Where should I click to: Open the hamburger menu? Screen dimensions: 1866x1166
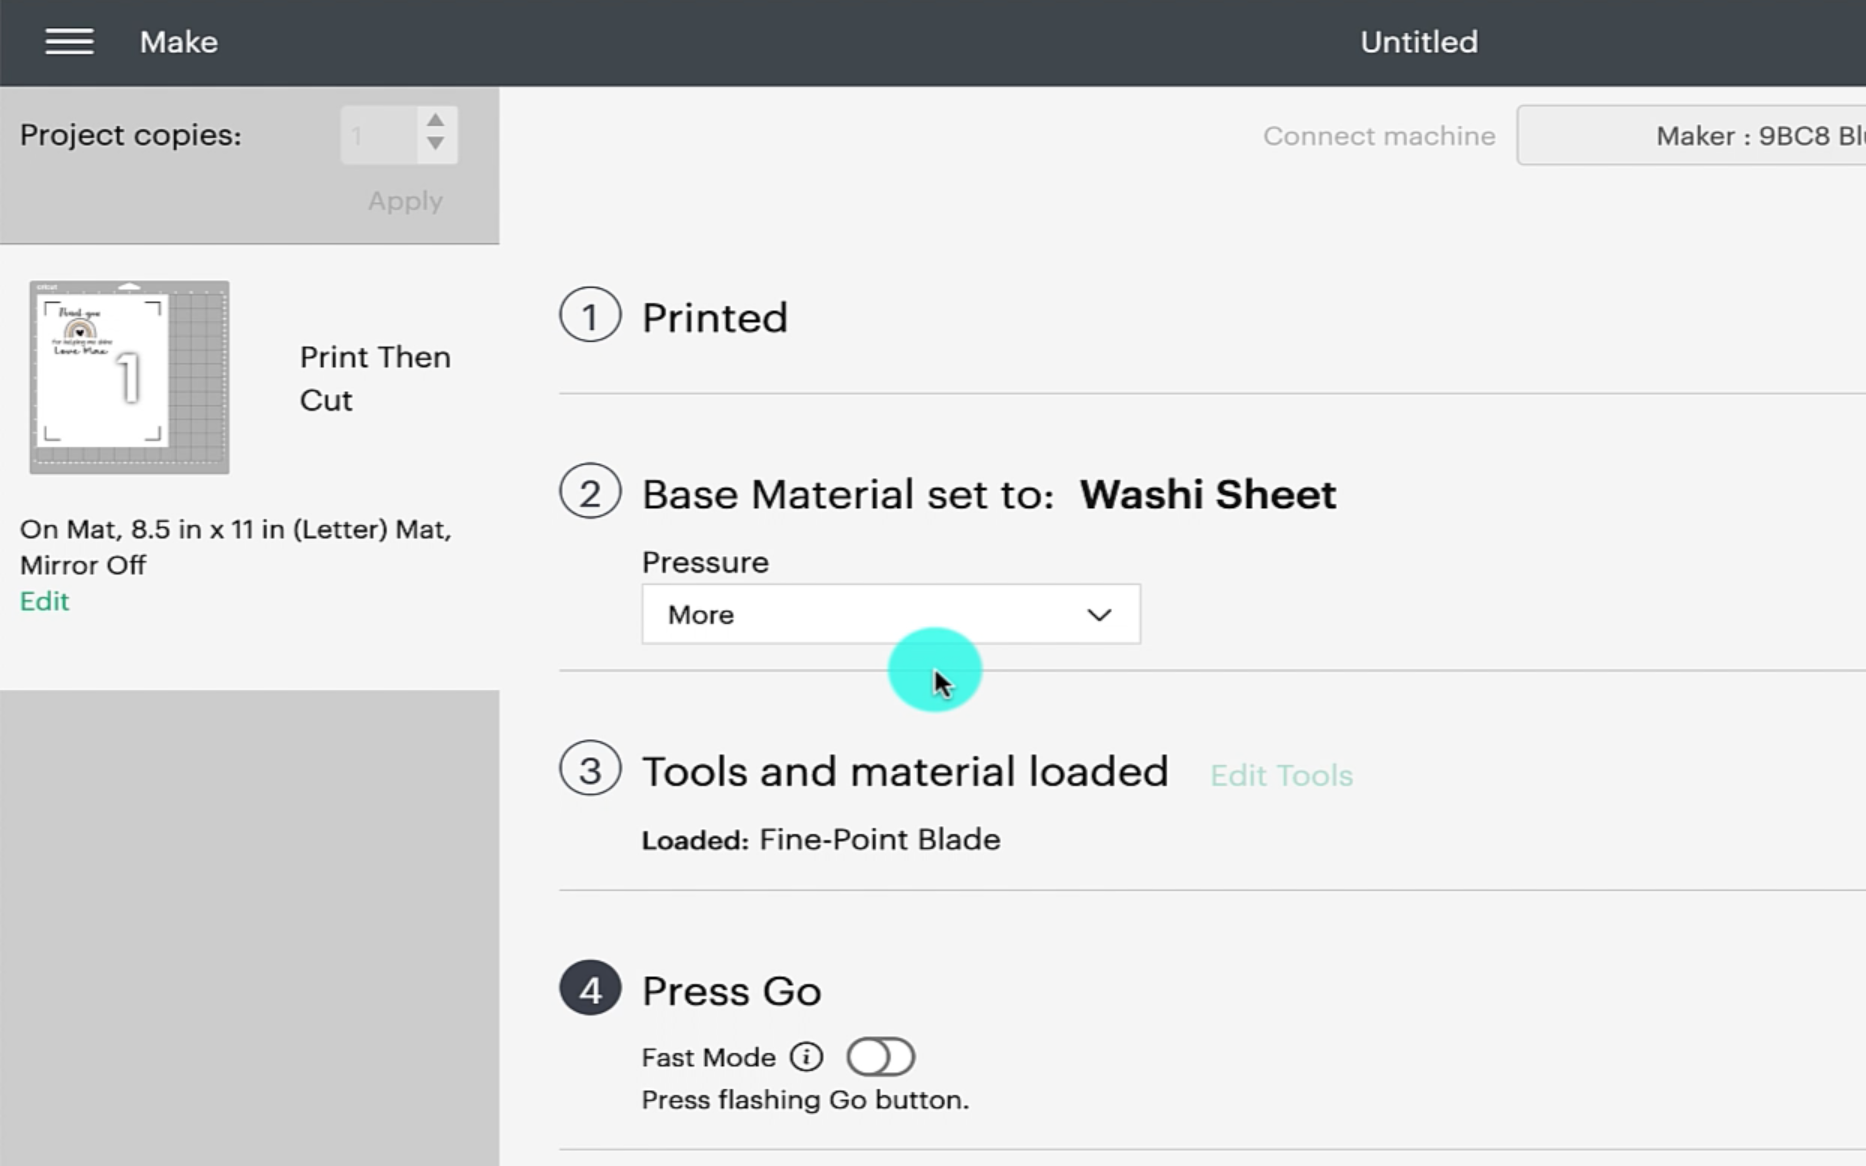pyautogui.click(x=69, y=42)
